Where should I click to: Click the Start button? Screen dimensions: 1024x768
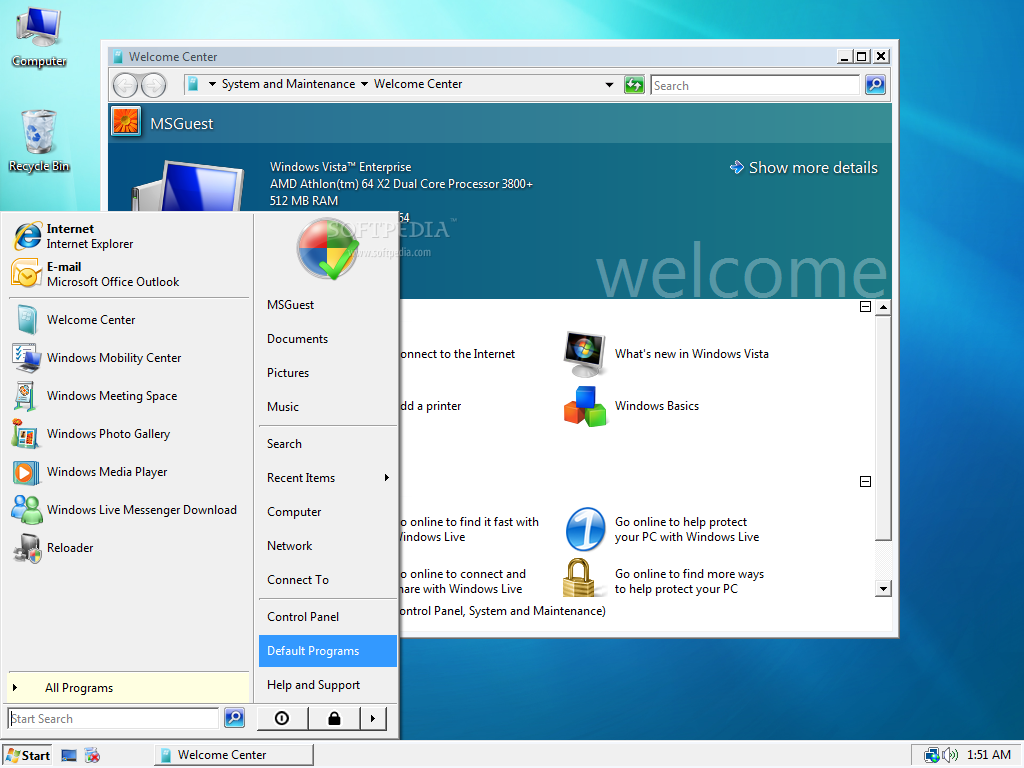click(x=27, y=756)
